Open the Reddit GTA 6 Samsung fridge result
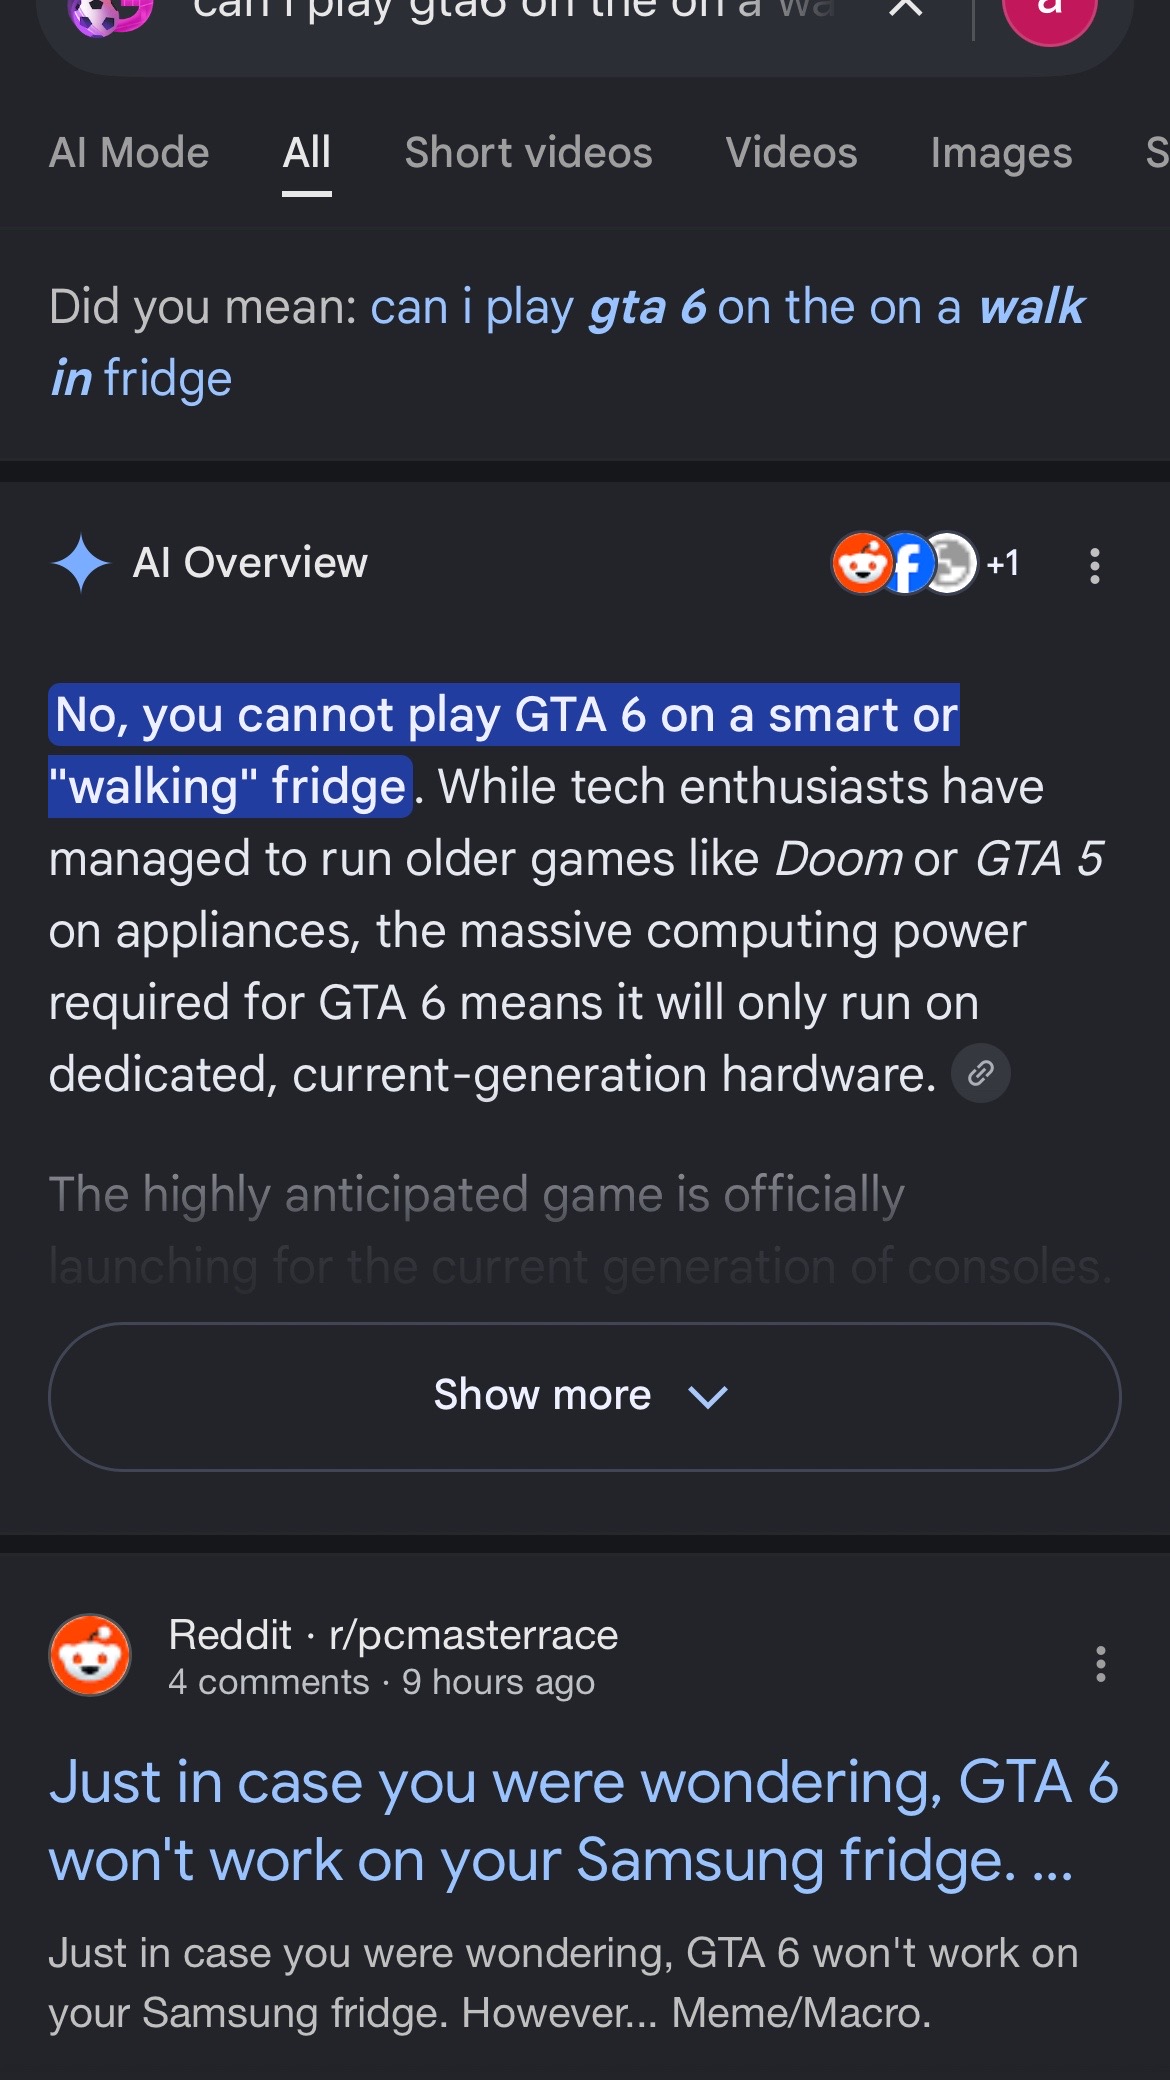The width and height of the screenshot is (1170, 2080). coord(583,1821)
